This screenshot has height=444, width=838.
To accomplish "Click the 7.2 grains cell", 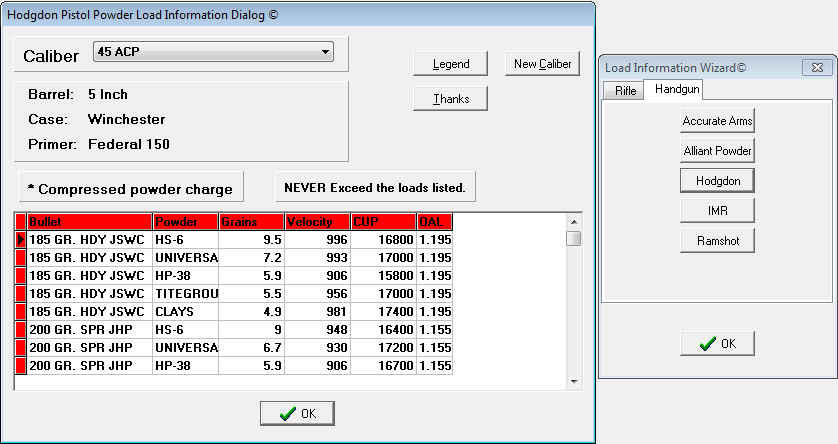I will click(251, 258).
